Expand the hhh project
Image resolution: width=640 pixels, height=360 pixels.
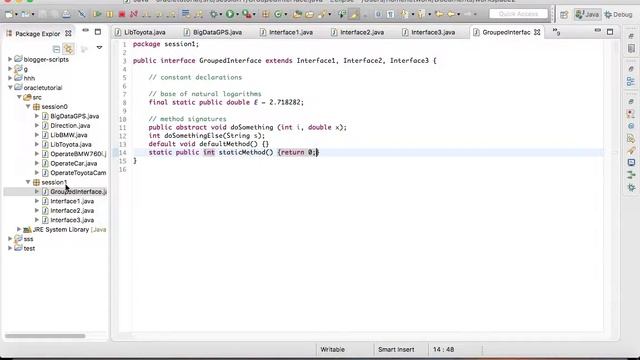10,78
